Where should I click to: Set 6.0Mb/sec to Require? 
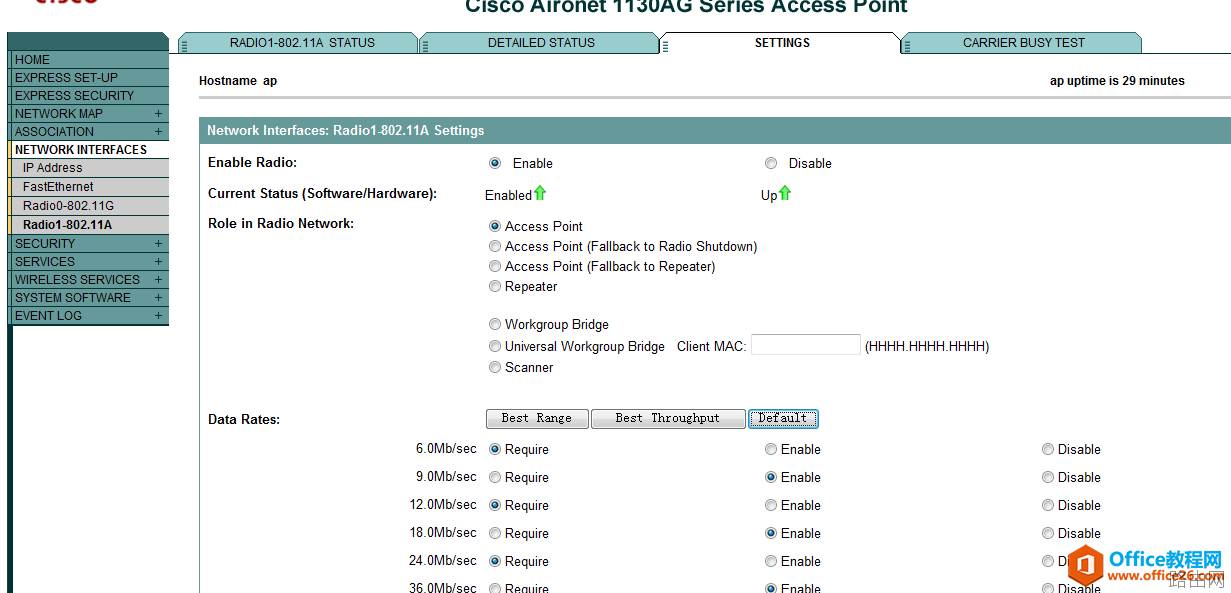click(x=495, y=449)
